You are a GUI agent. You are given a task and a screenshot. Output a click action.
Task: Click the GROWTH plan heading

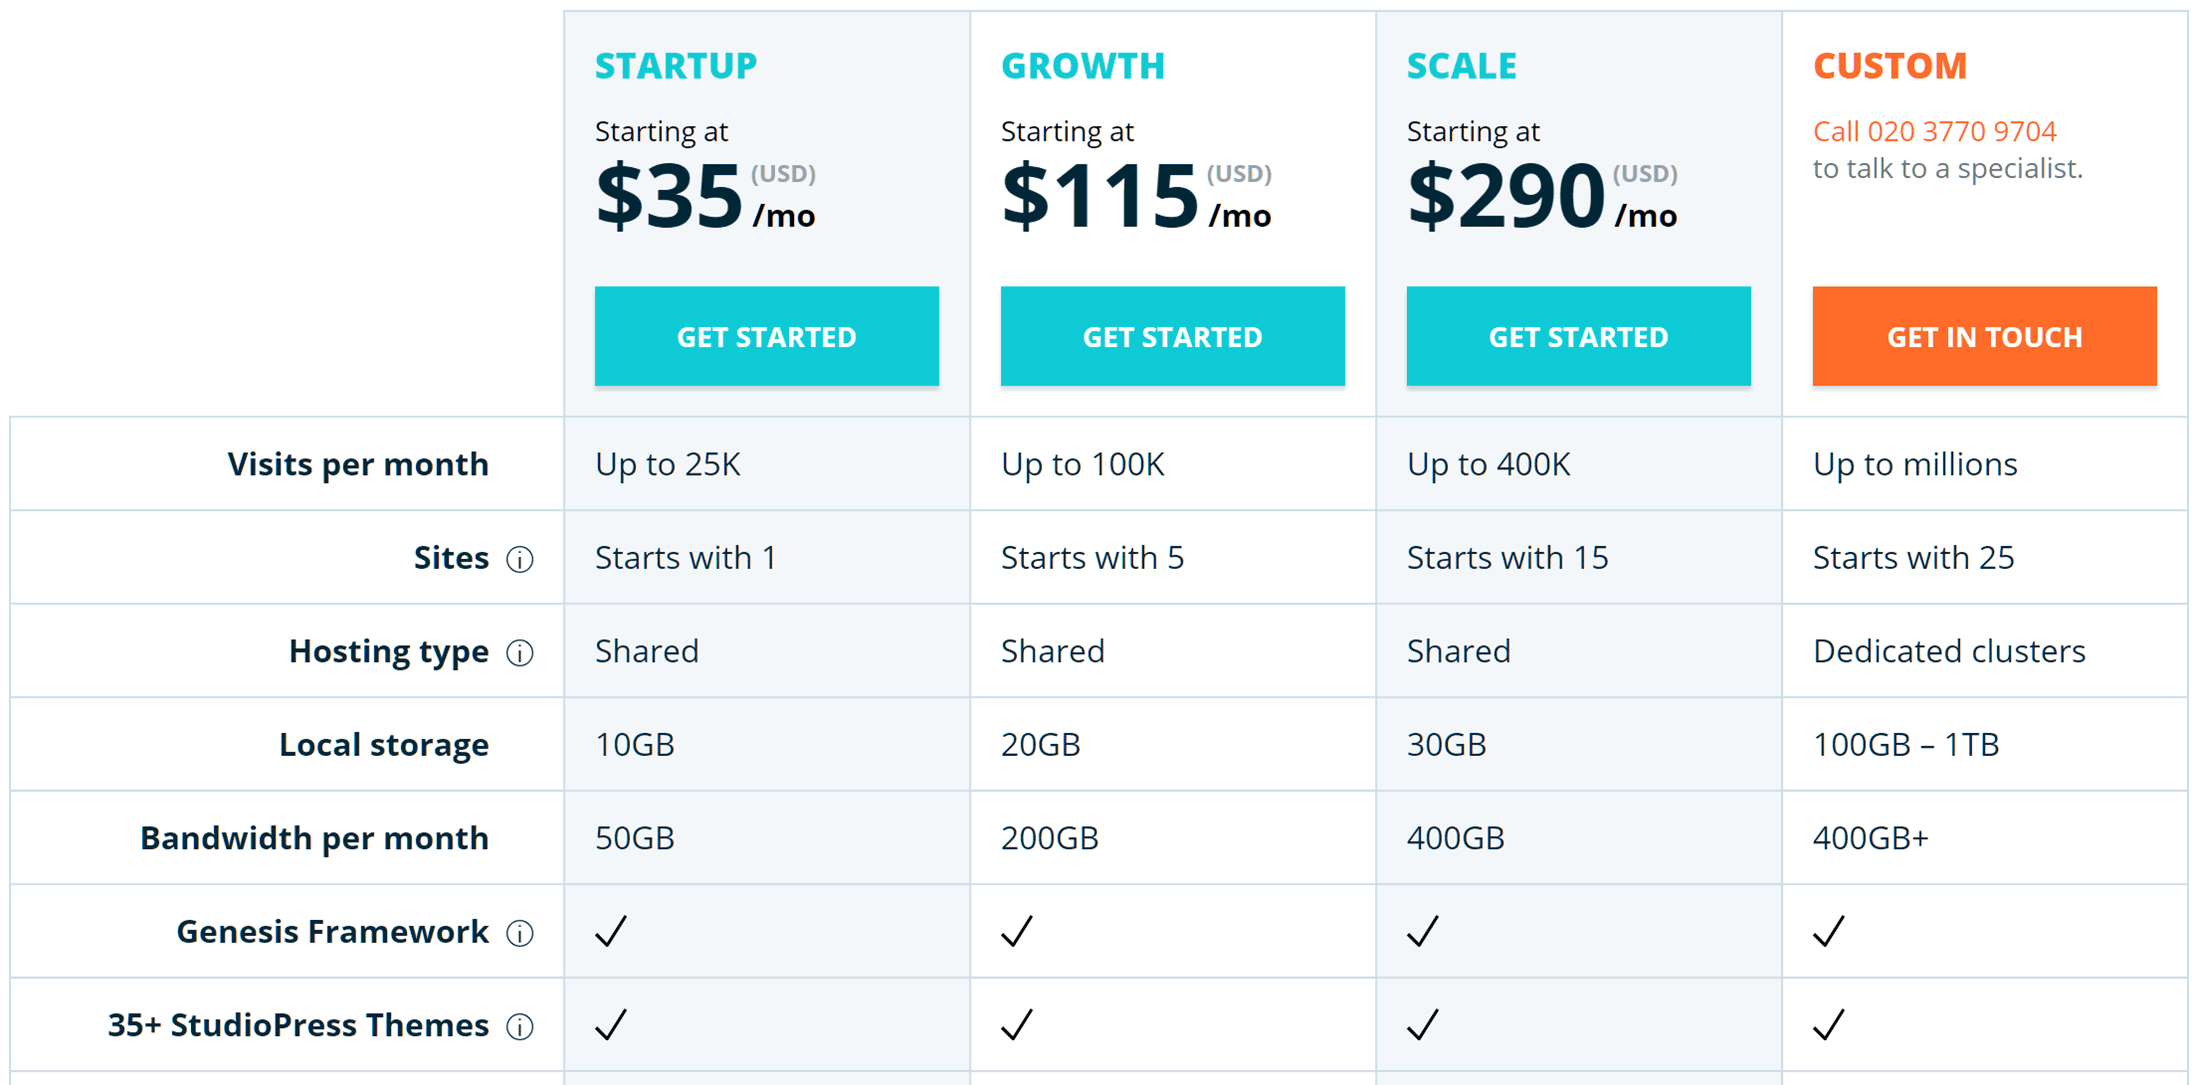[1083, 66]
